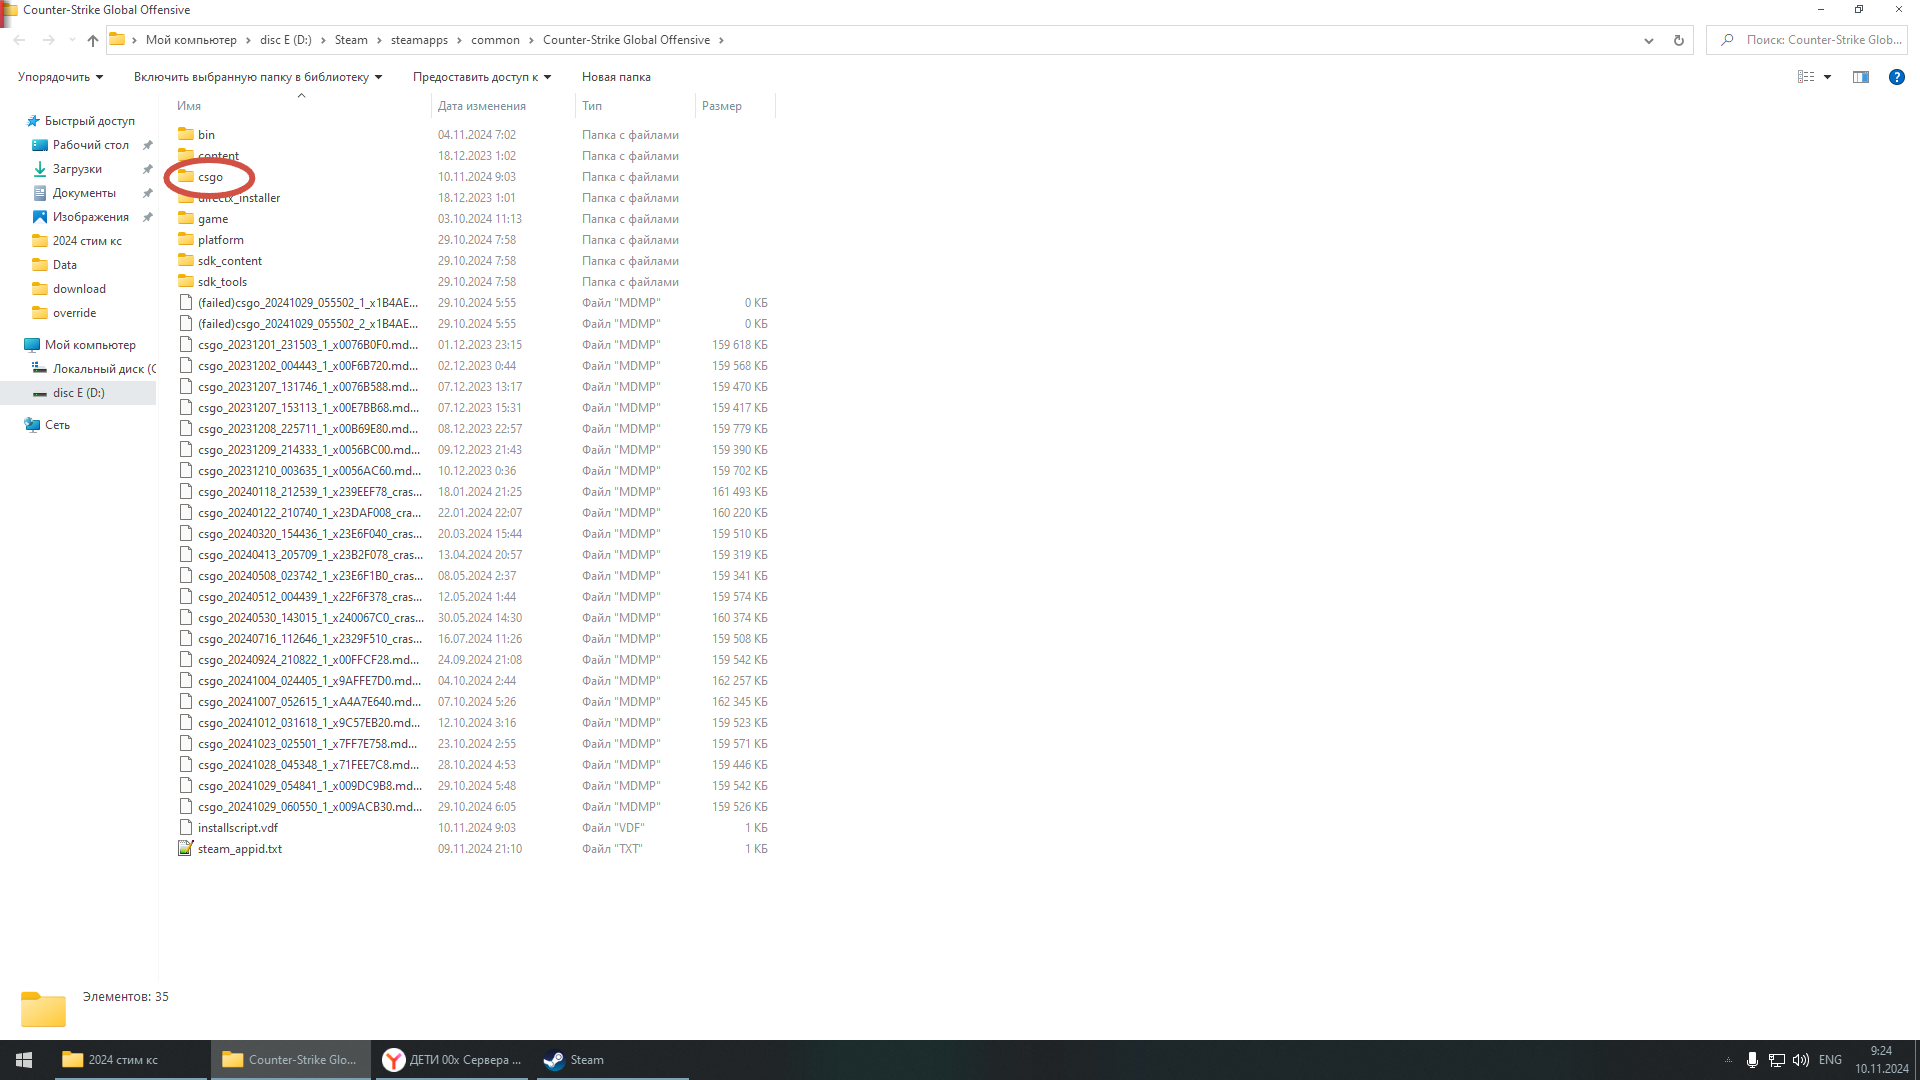Image resolution: width=1920 pixels, height=1080 pixels.
Task: Open Рабочий стол in quick access
Action: click(90, 145)
